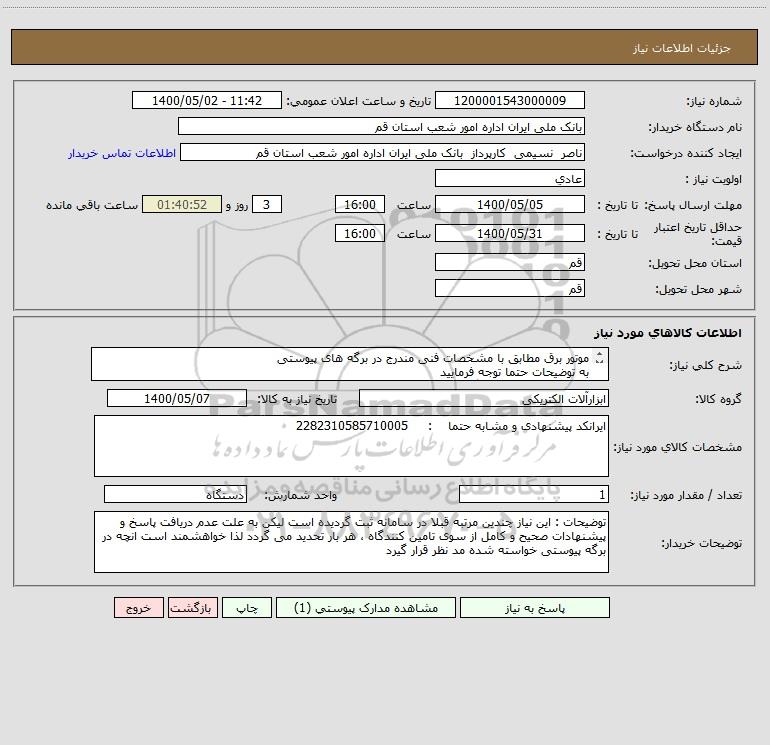
Task: Click the stepper arrows in شرح کلی نیاز box
Action: pos(599,359)
